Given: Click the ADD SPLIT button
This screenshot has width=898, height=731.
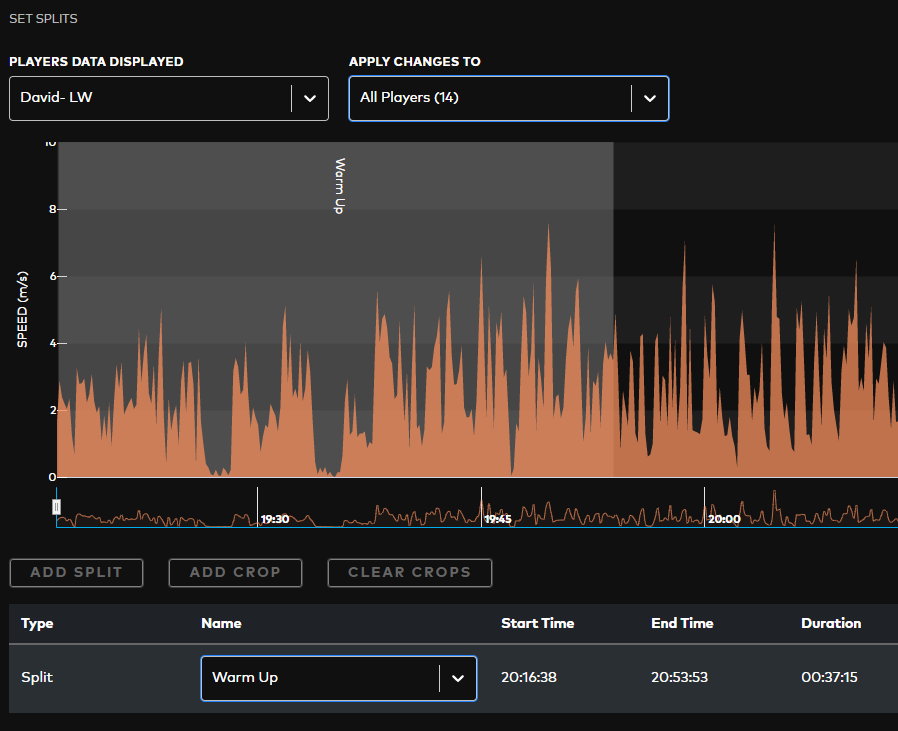Looking at the screenshot, I should tap(76, 572).
